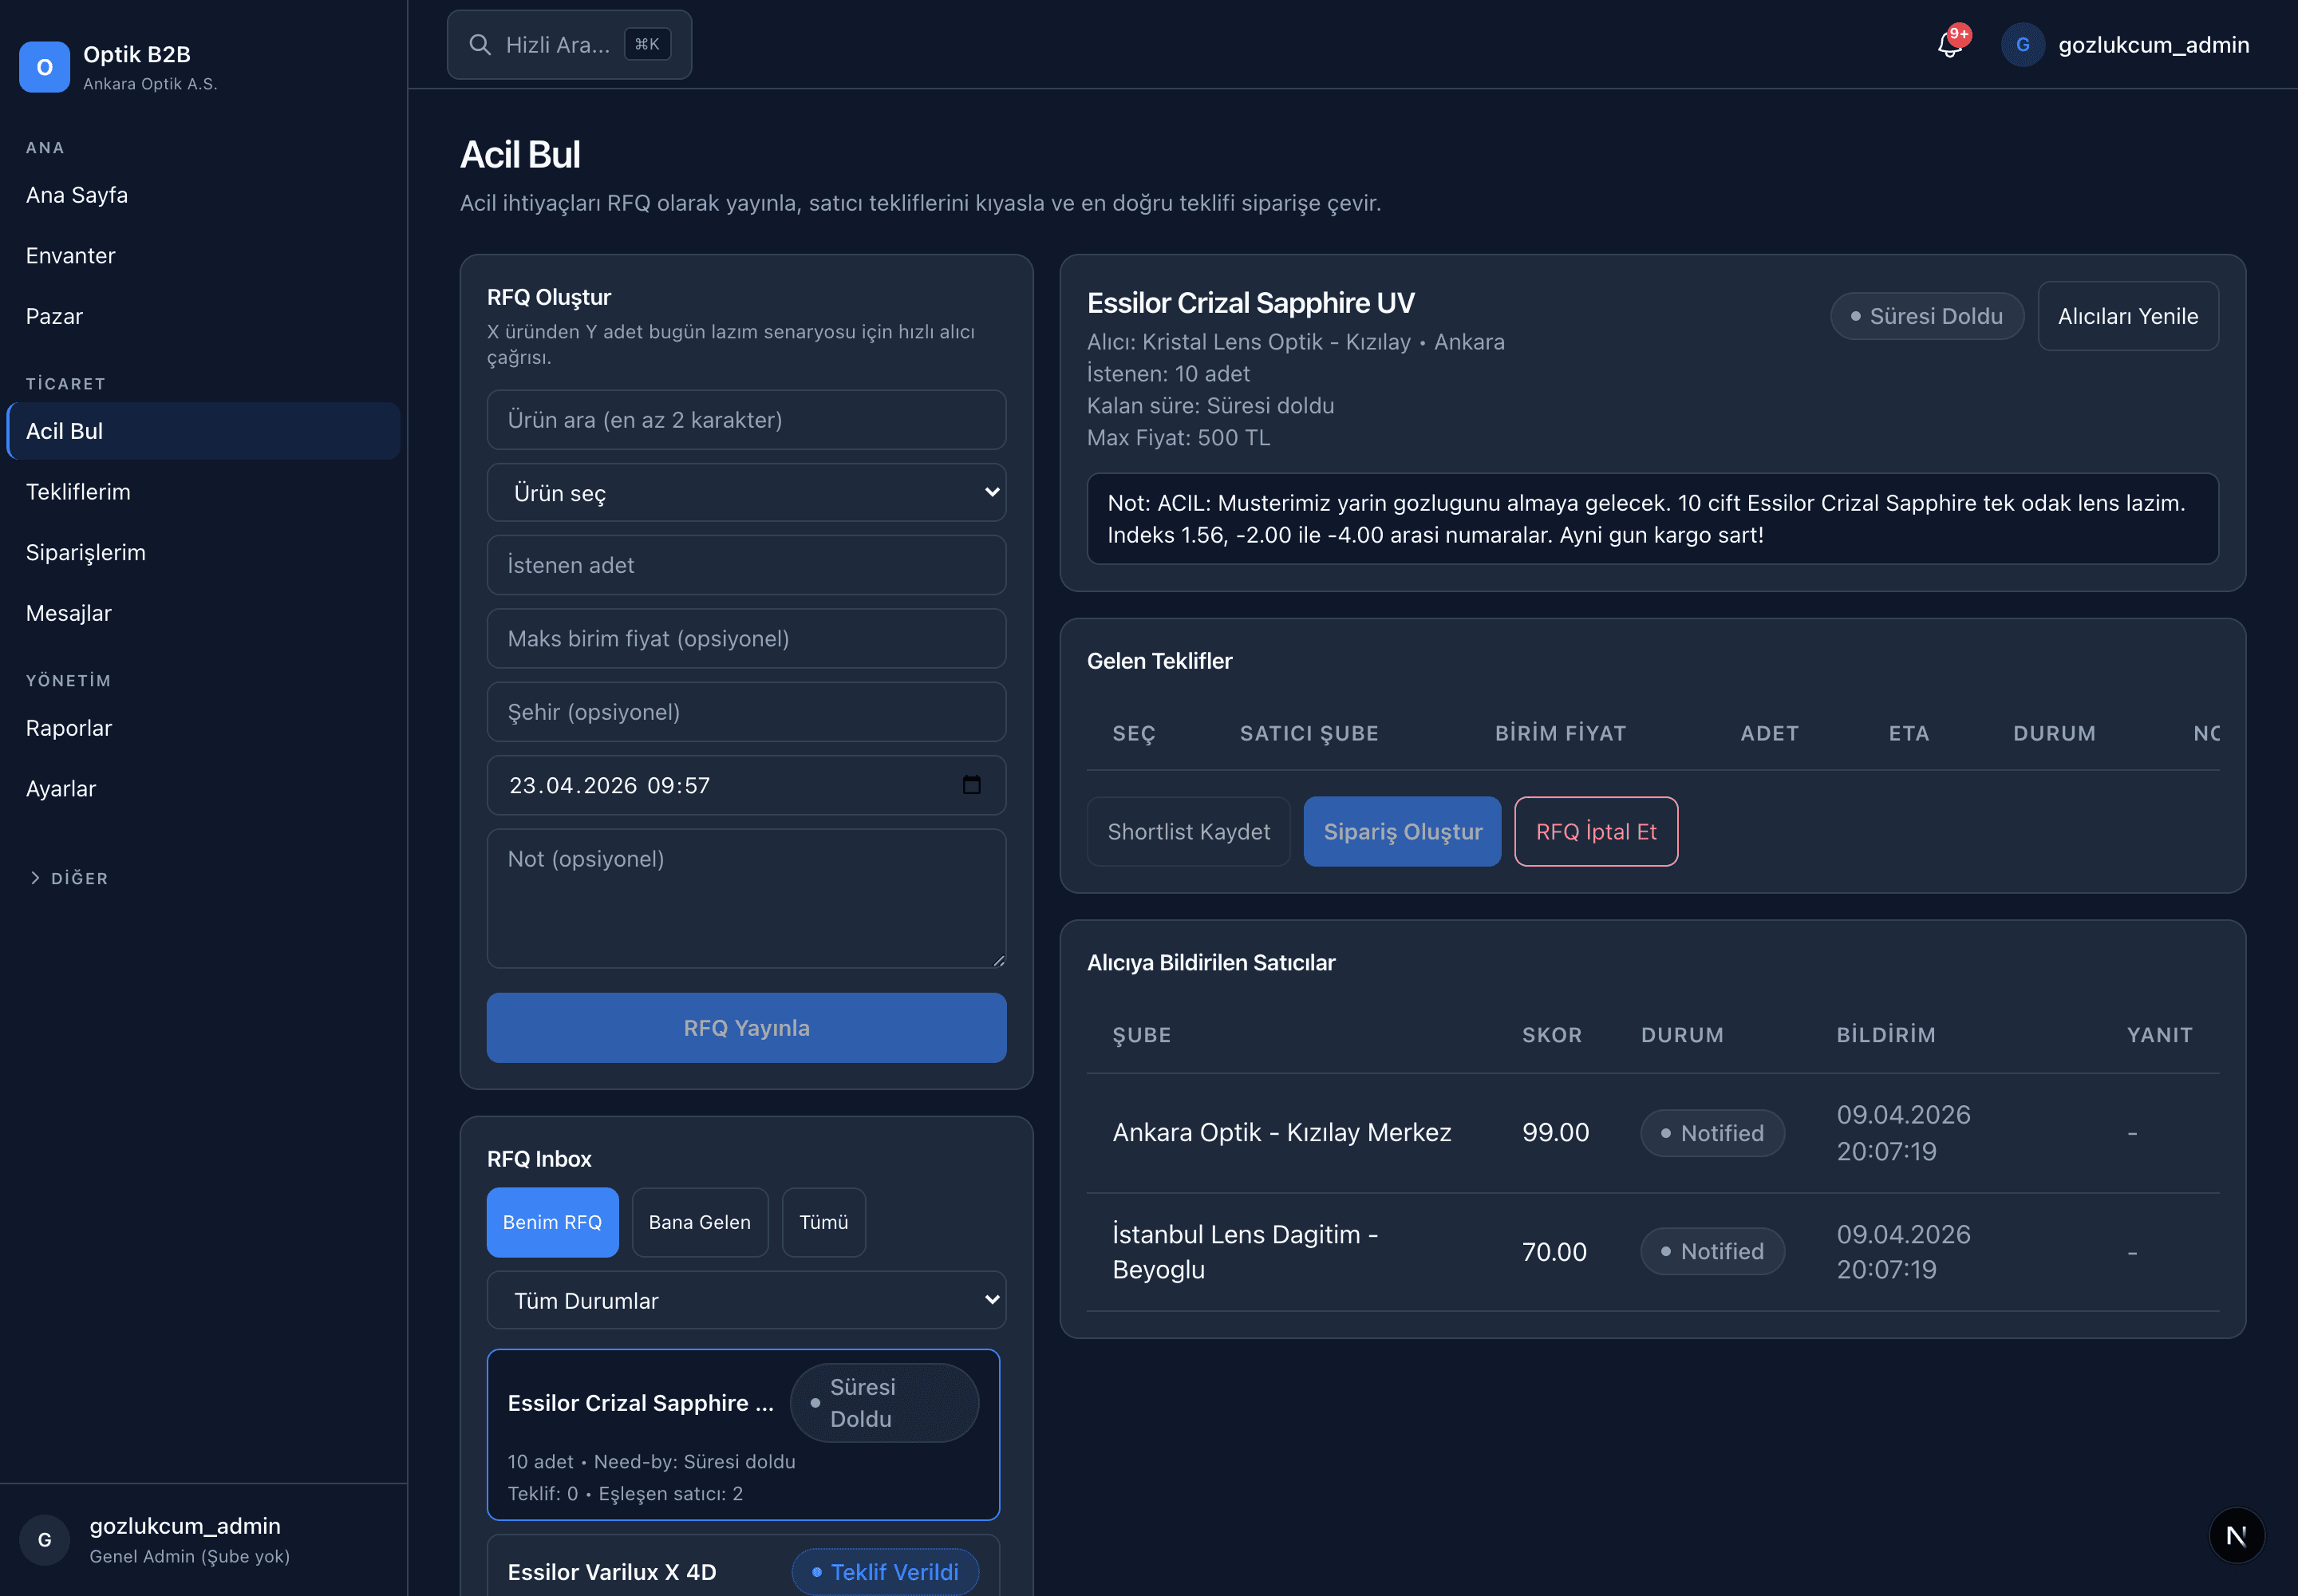Click SATICI ŞUBE column header
2298x1596 pixels.
(1309, 733)
